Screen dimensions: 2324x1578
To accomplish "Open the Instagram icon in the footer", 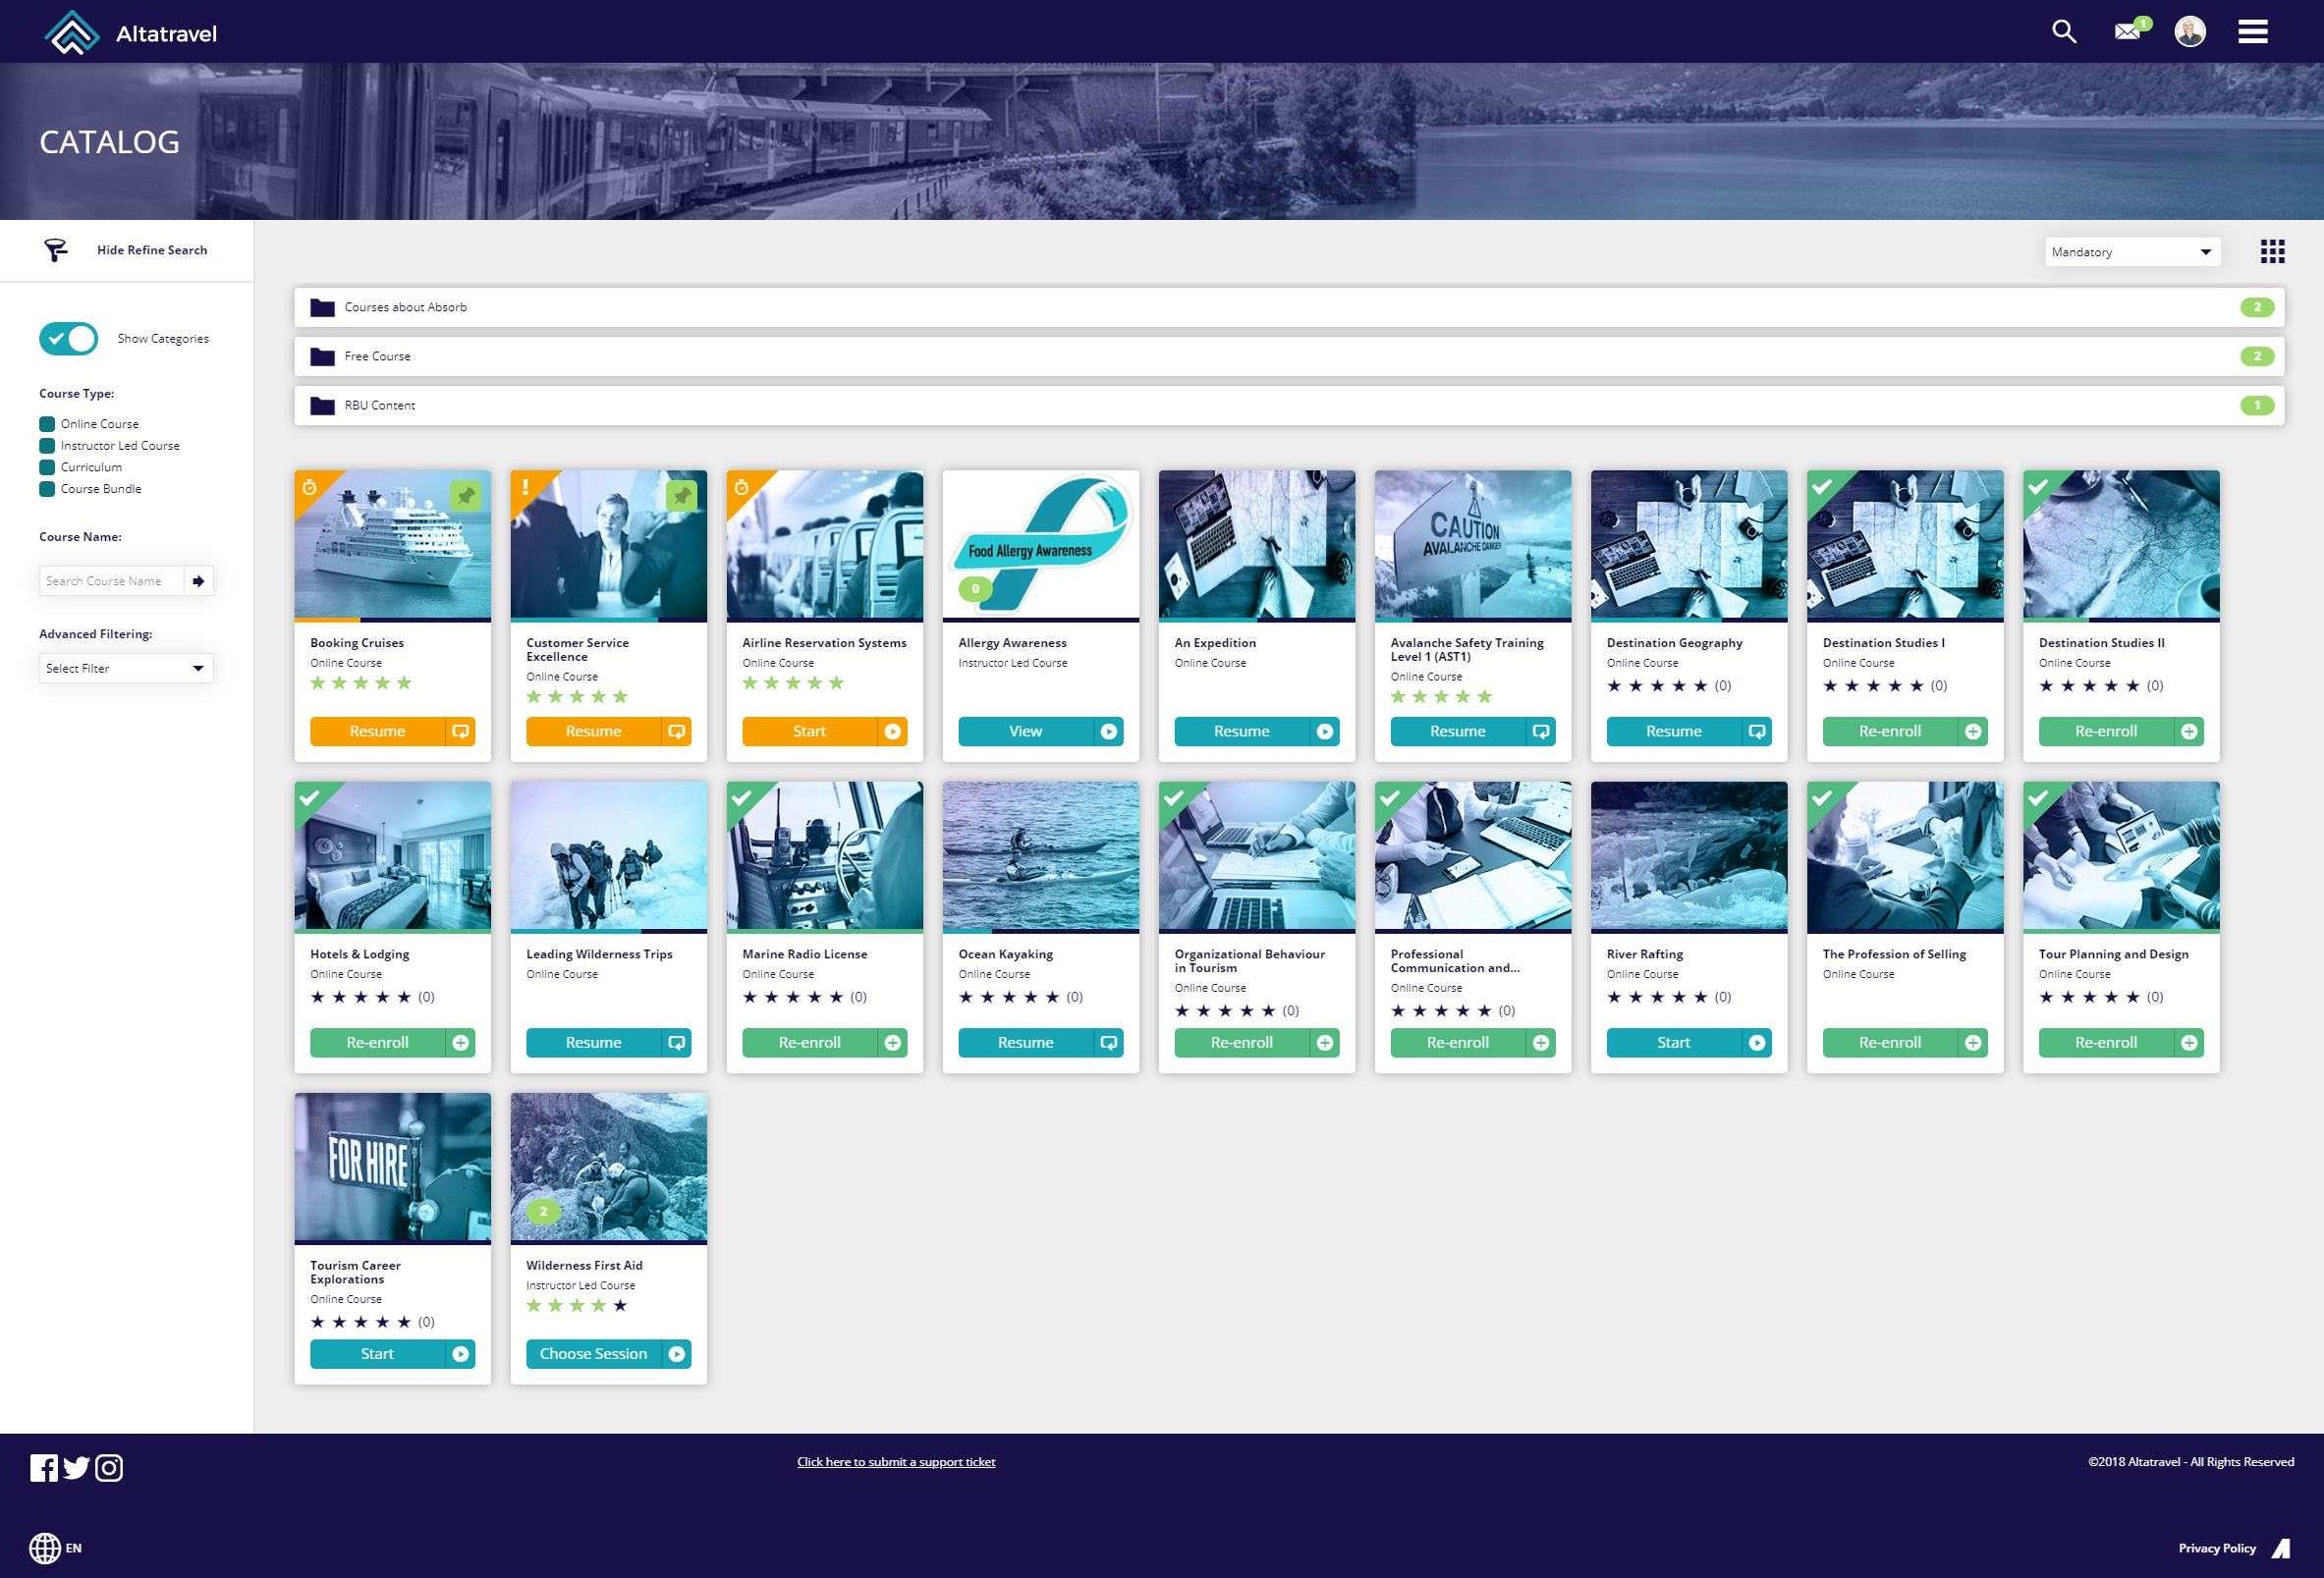I will coord(110,1468).
